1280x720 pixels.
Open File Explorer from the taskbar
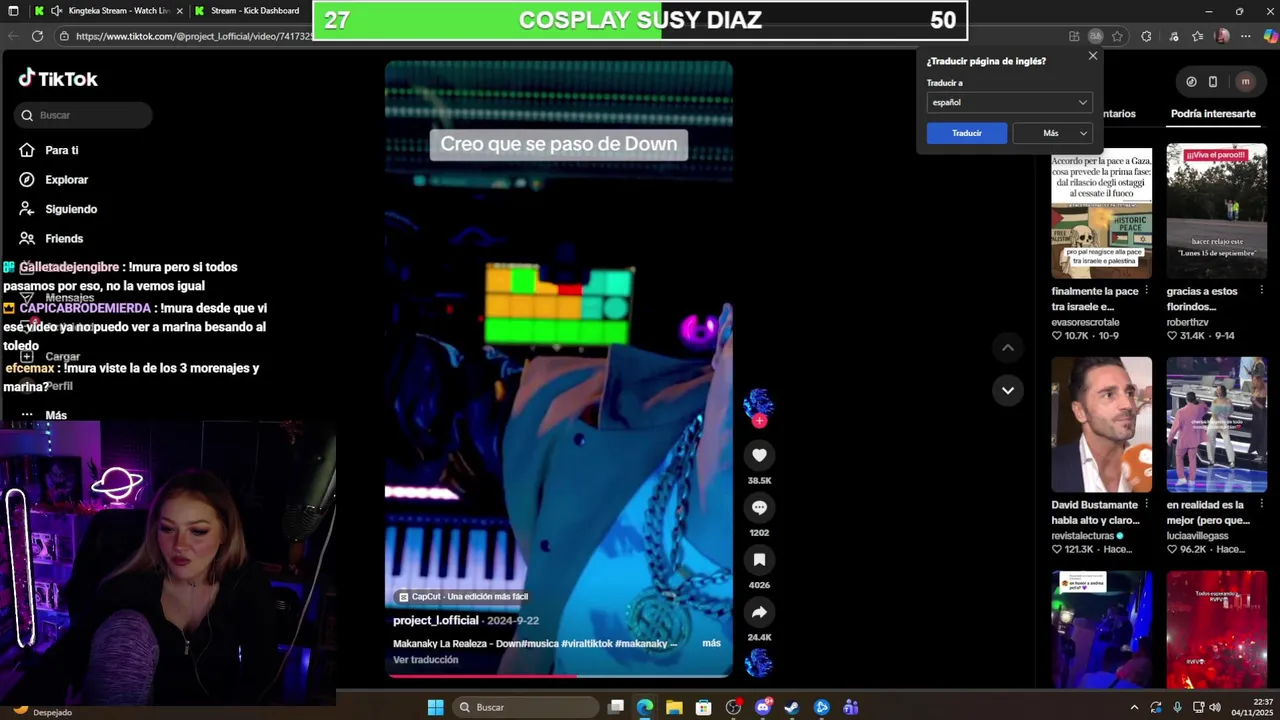tap(674, 707)
